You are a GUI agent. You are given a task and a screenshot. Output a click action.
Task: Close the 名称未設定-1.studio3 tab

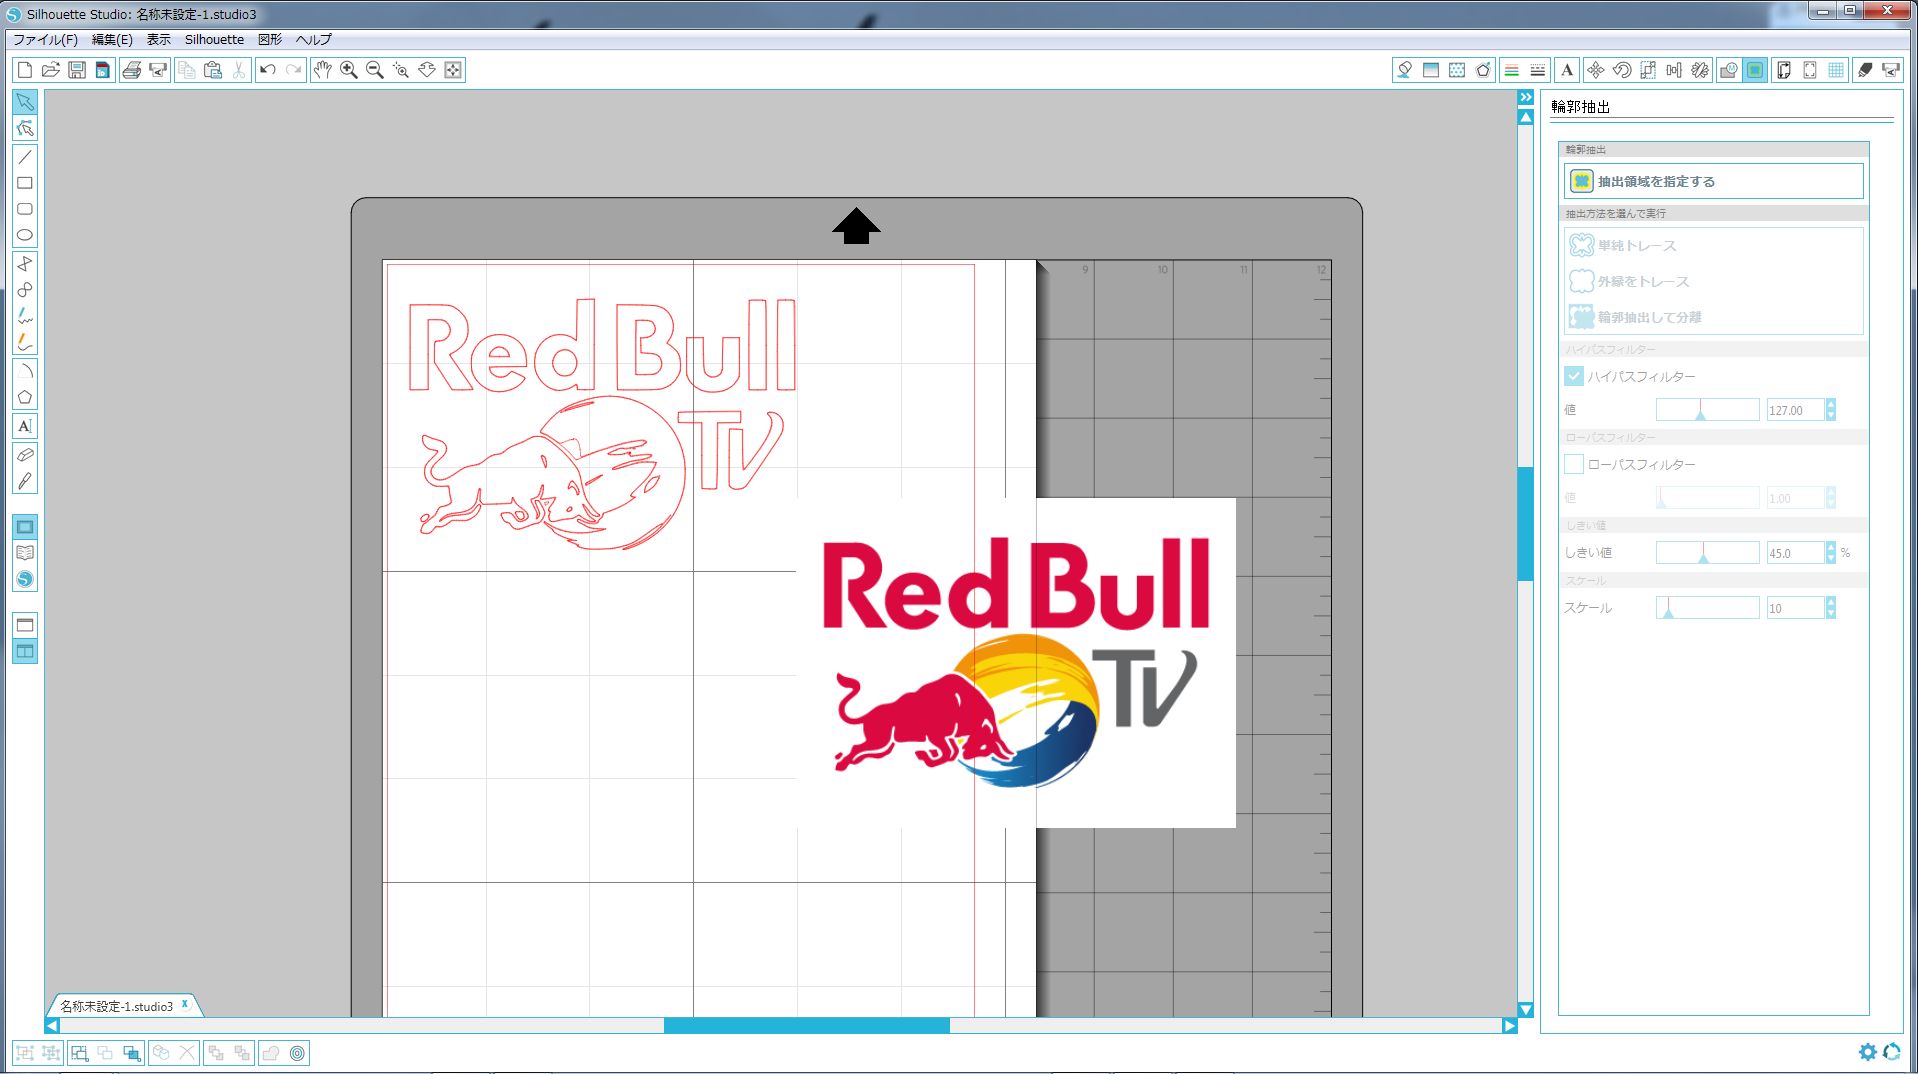pyautogui.click(x=185, y=1004)
